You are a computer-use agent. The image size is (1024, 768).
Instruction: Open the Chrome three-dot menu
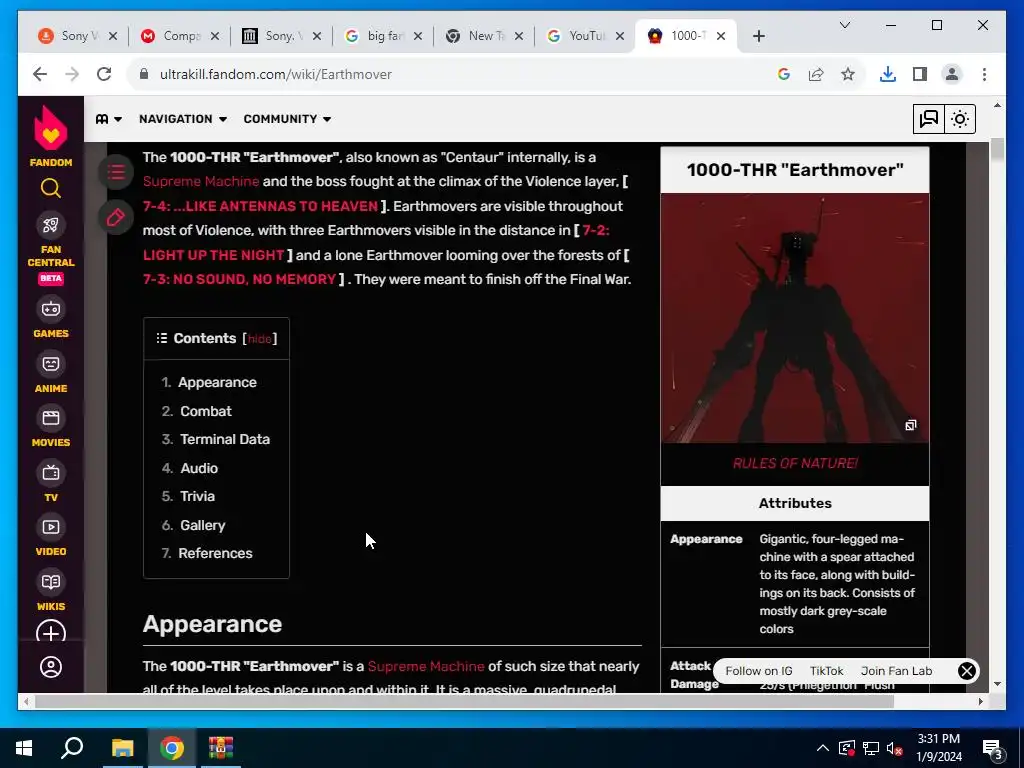coord(984,74)
